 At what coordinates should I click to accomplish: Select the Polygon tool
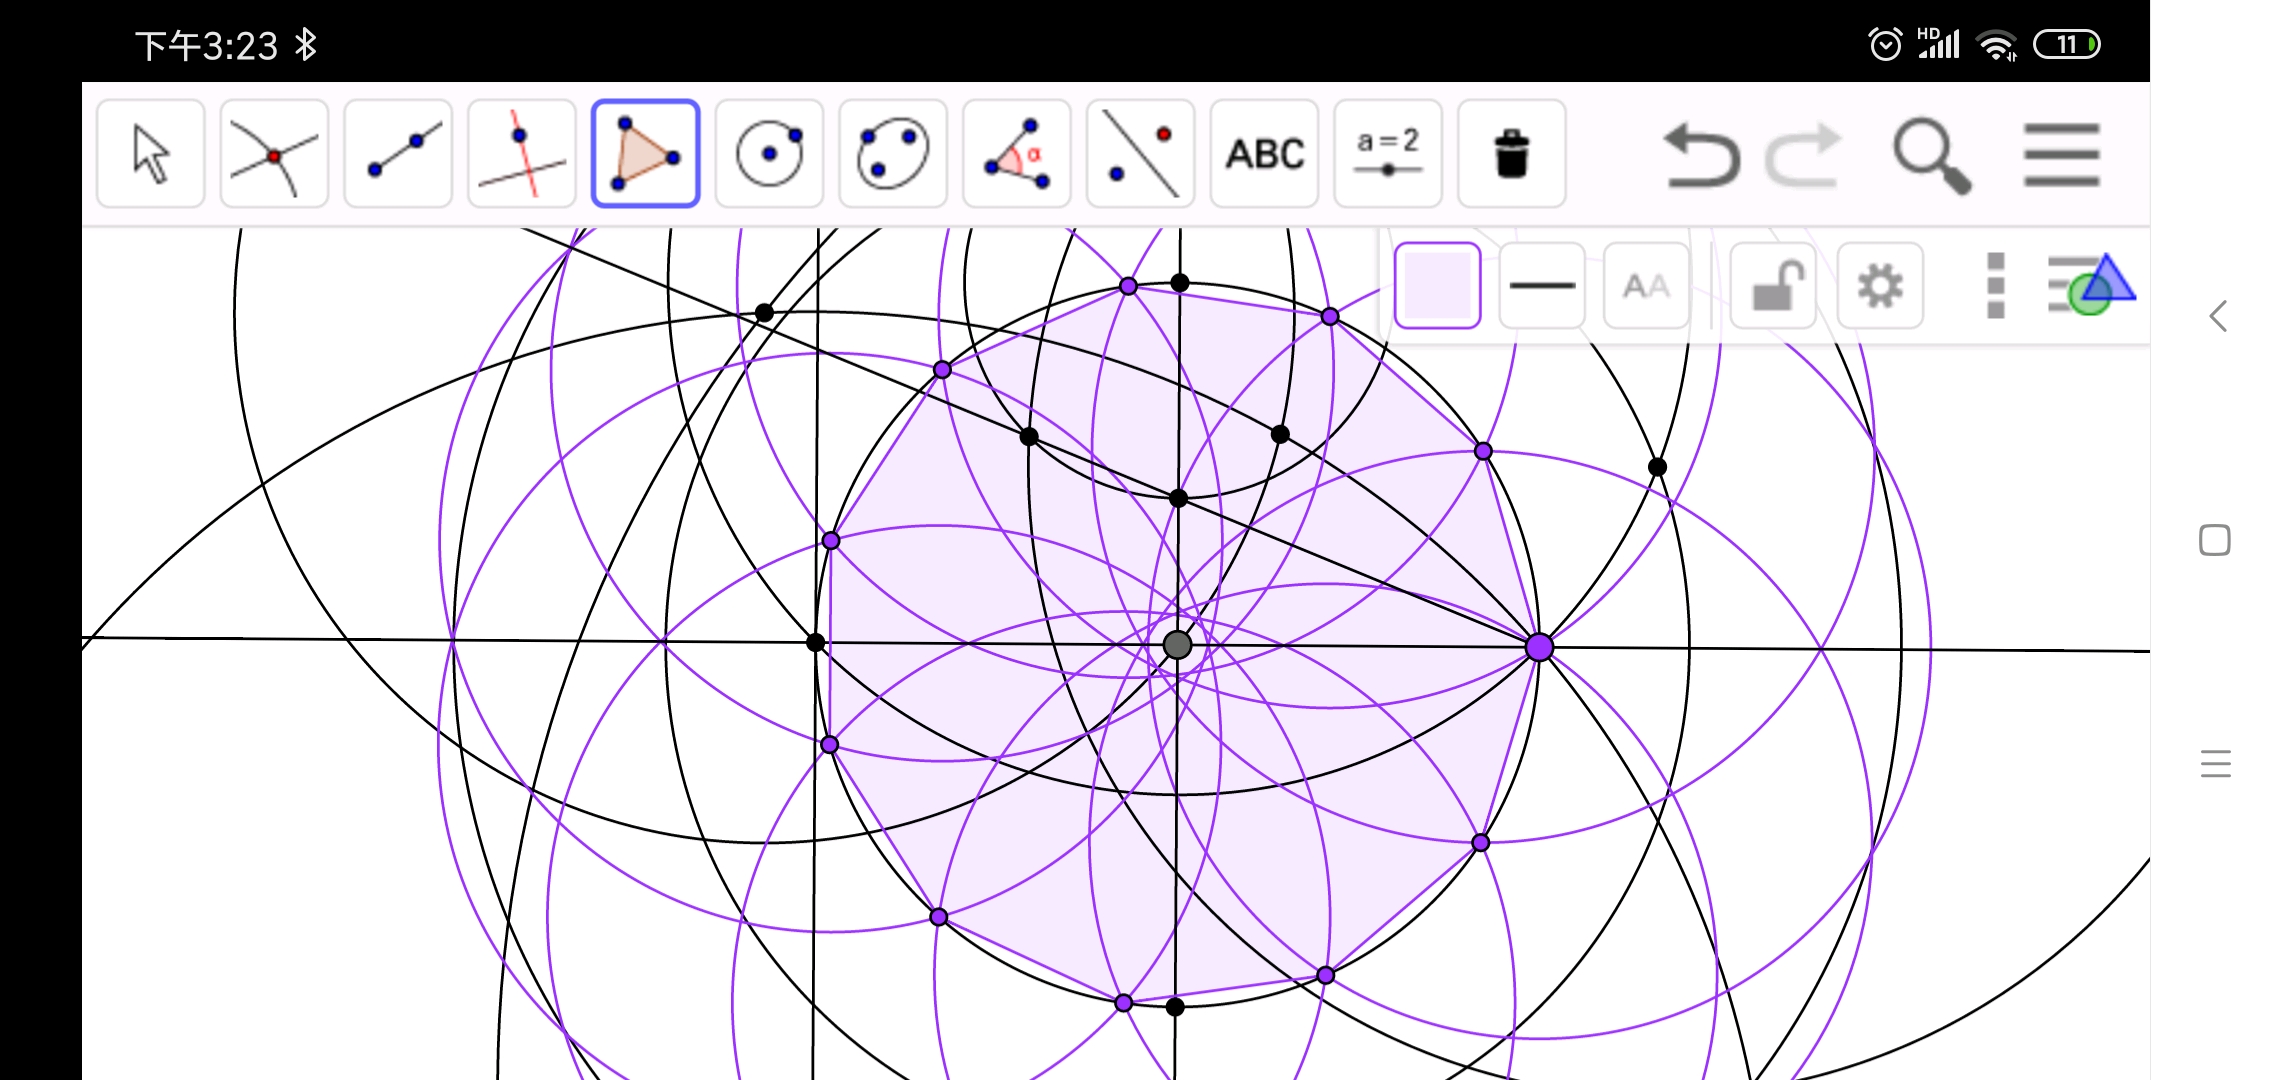tap(645, 154)
